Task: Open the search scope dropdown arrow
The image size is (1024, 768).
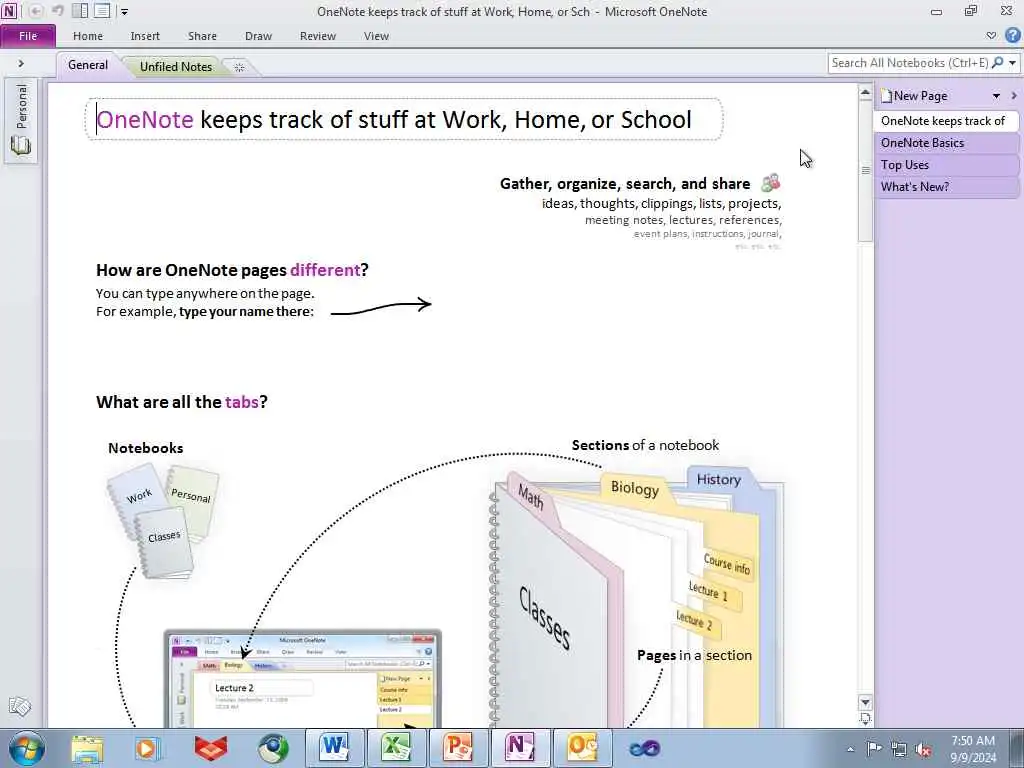Action: tap(1012, 63)
